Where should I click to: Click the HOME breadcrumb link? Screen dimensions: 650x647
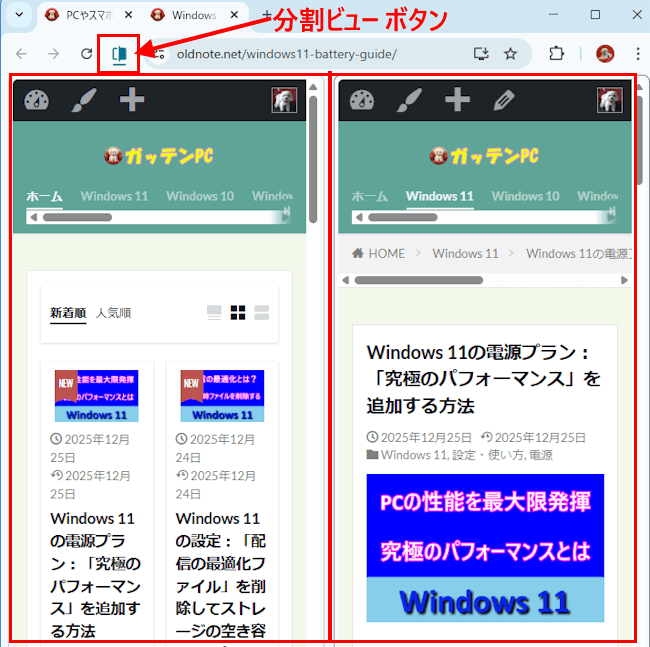click(x=378, y=253)
